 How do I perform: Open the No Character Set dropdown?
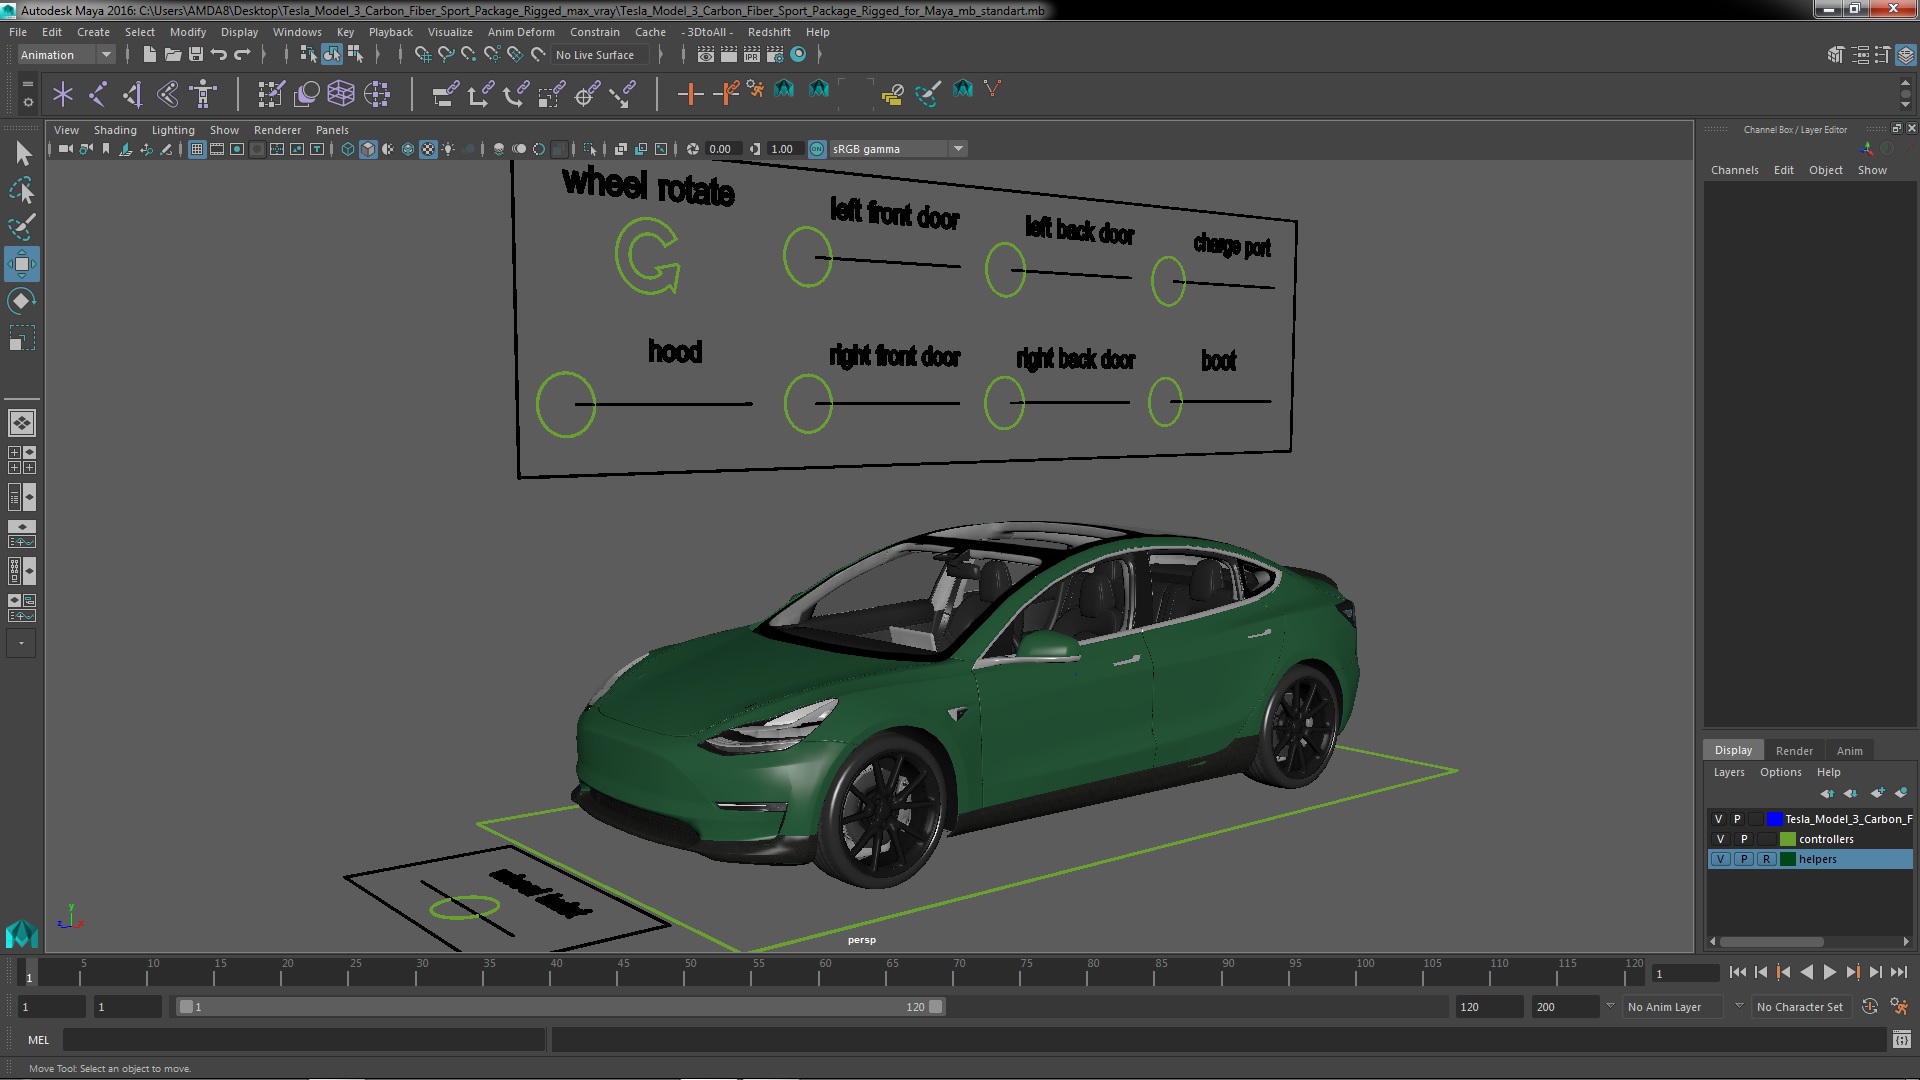point(1800,1007)
